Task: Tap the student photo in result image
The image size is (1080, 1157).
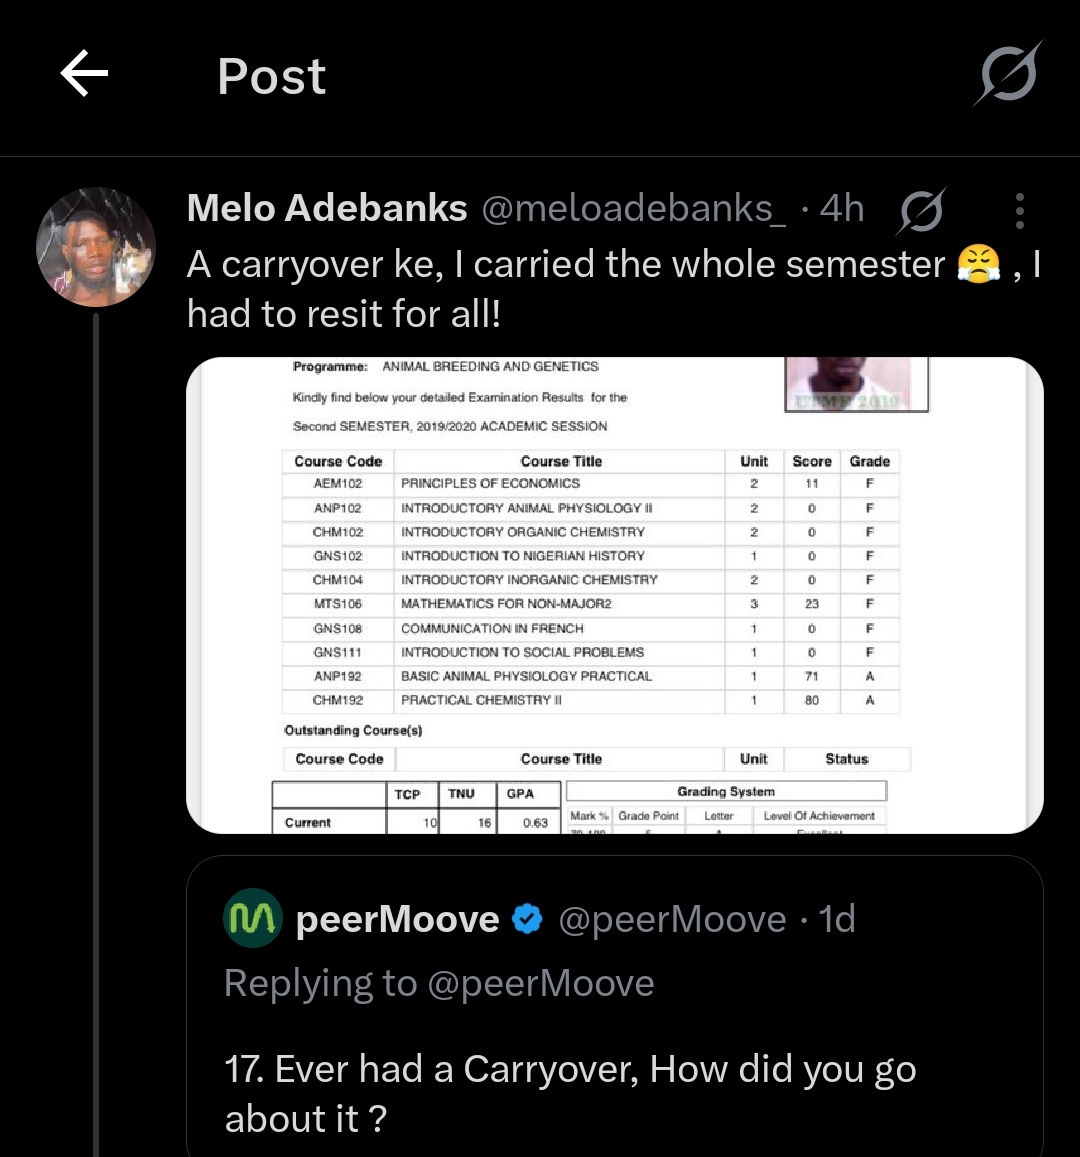Action: pos(857,384)
